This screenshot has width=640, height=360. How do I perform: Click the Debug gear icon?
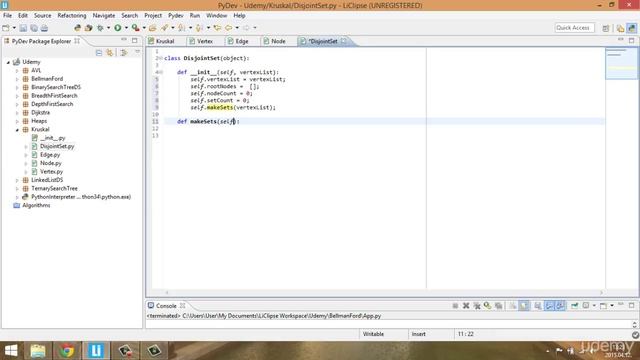click(x=100, y=28)
